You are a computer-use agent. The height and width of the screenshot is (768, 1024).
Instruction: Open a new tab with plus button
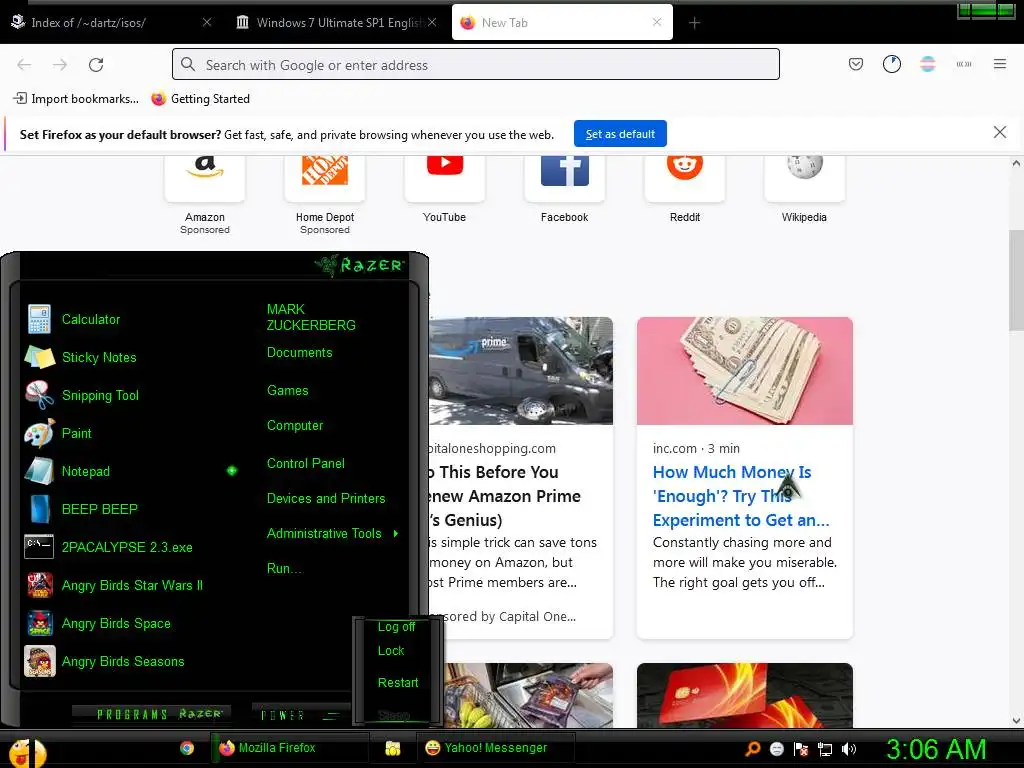coord(694,23)
